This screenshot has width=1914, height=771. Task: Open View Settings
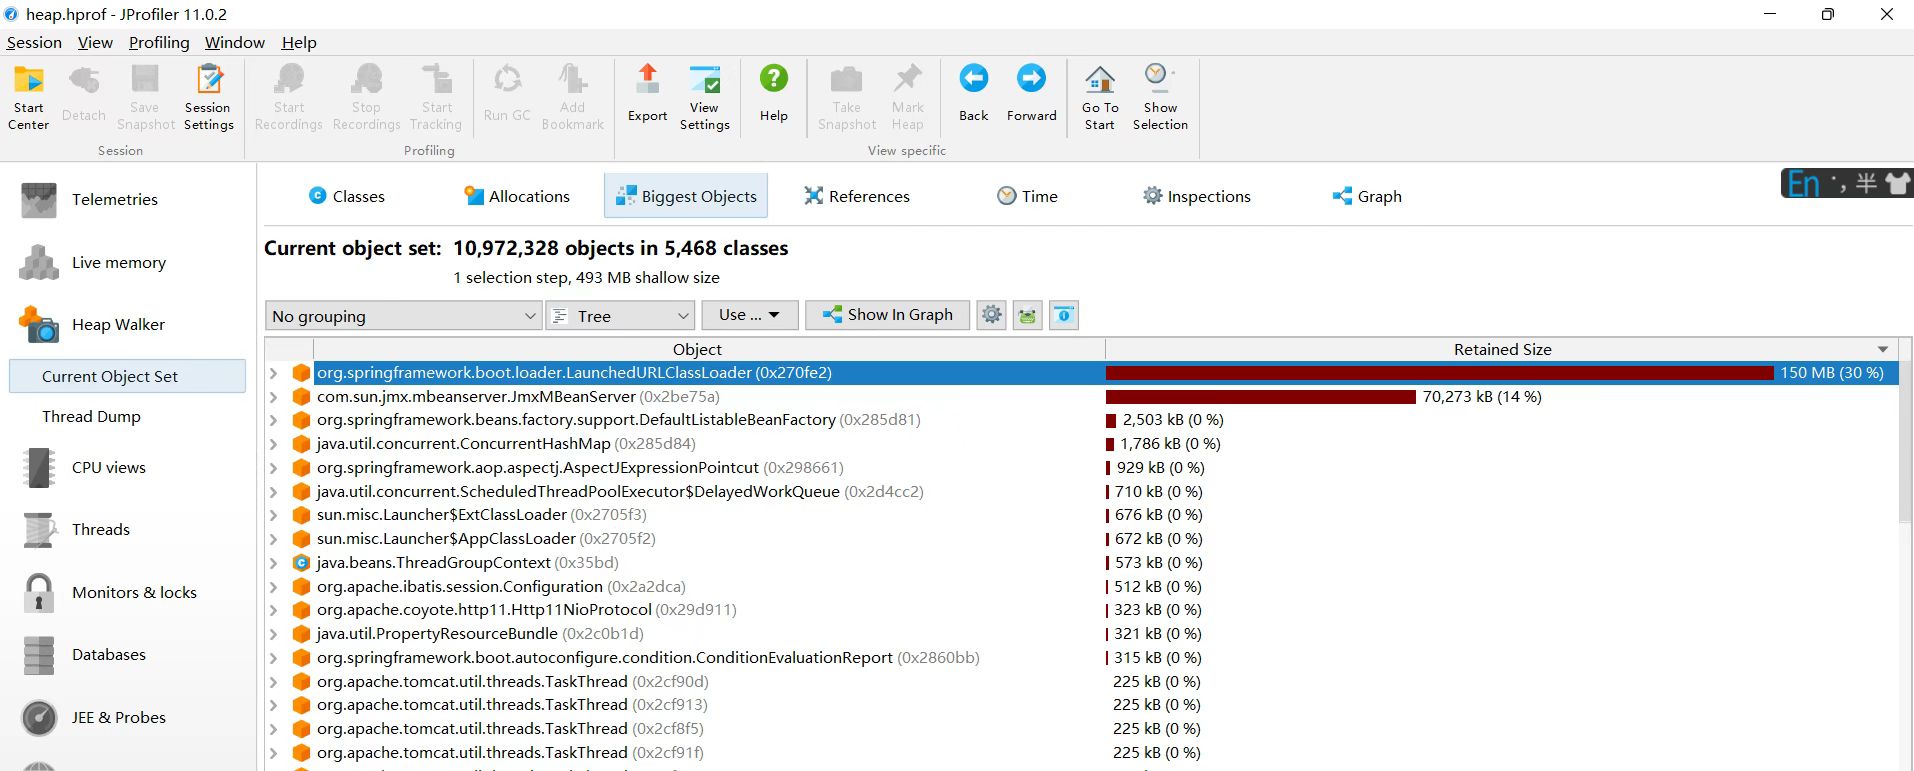705,98
